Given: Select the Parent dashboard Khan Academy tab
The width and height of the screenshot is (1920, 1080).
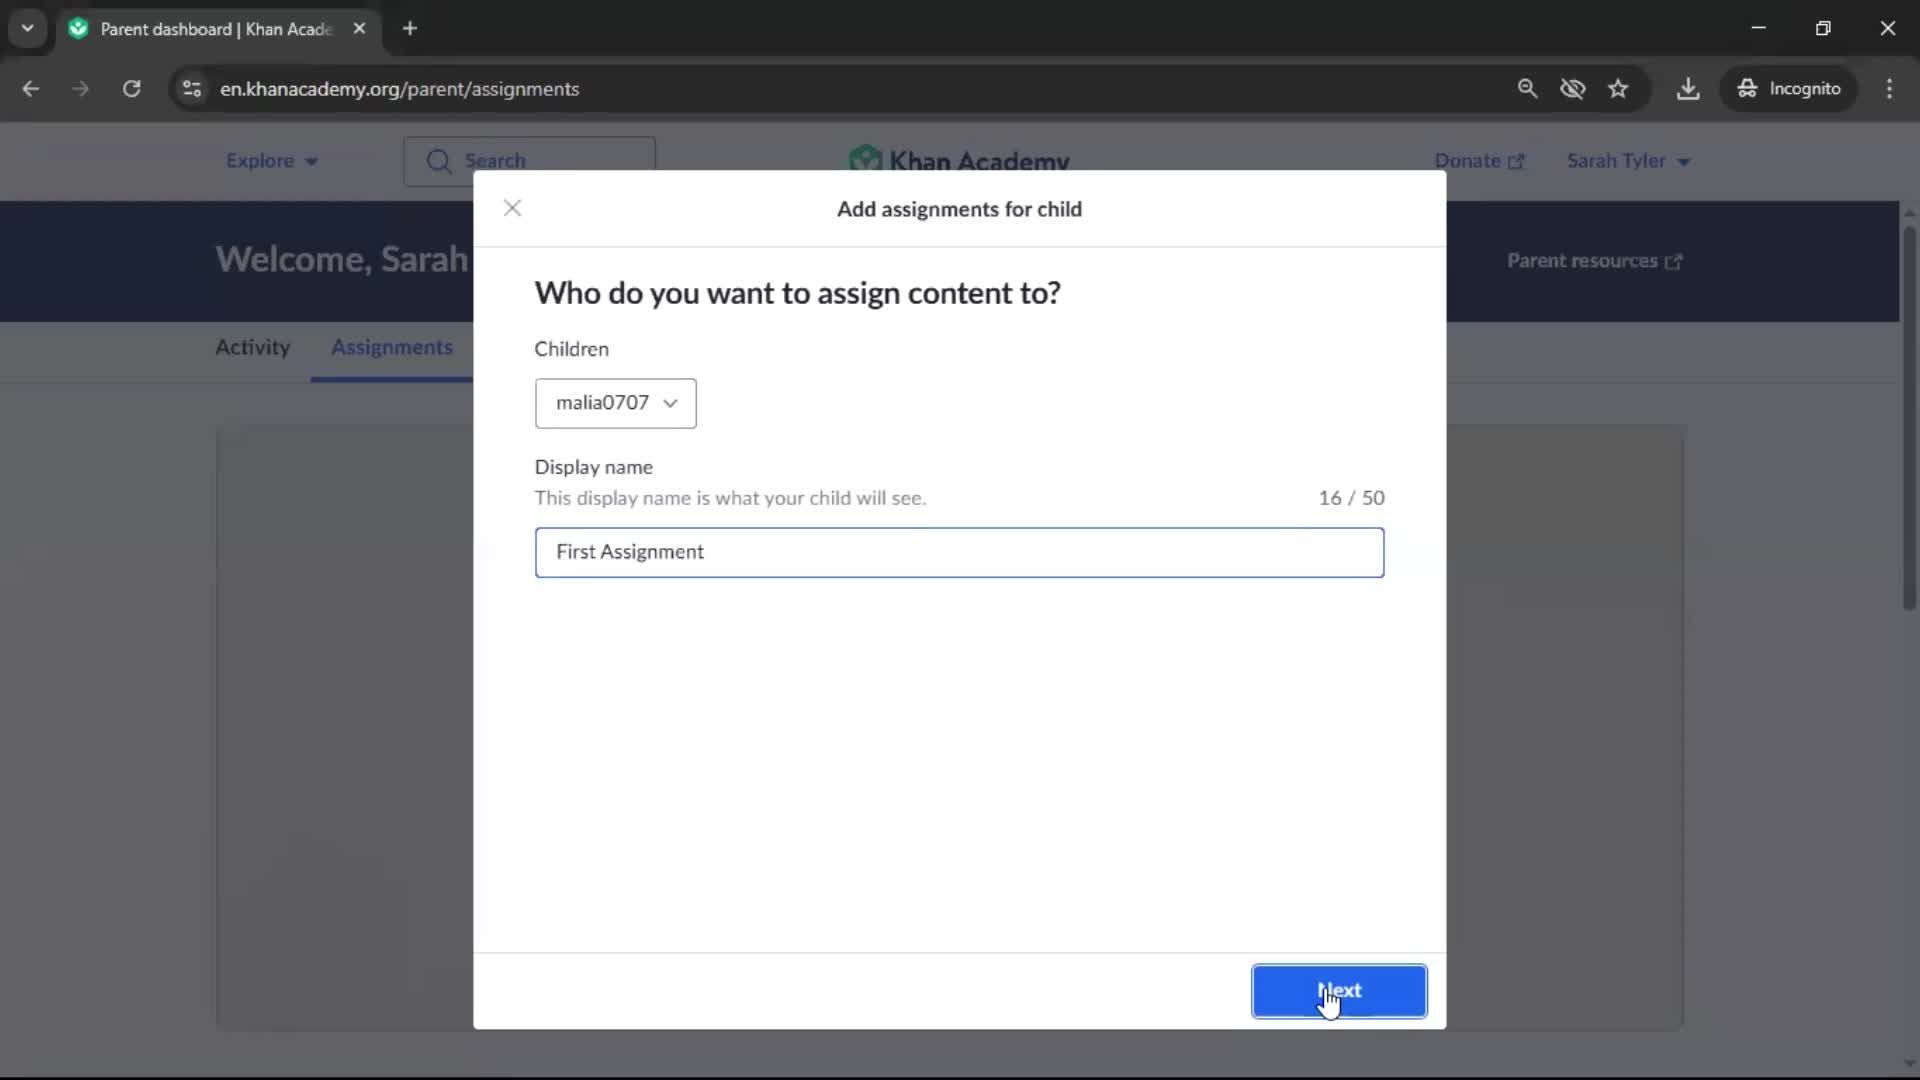Looking at the screenshot, I should (217, 29).
